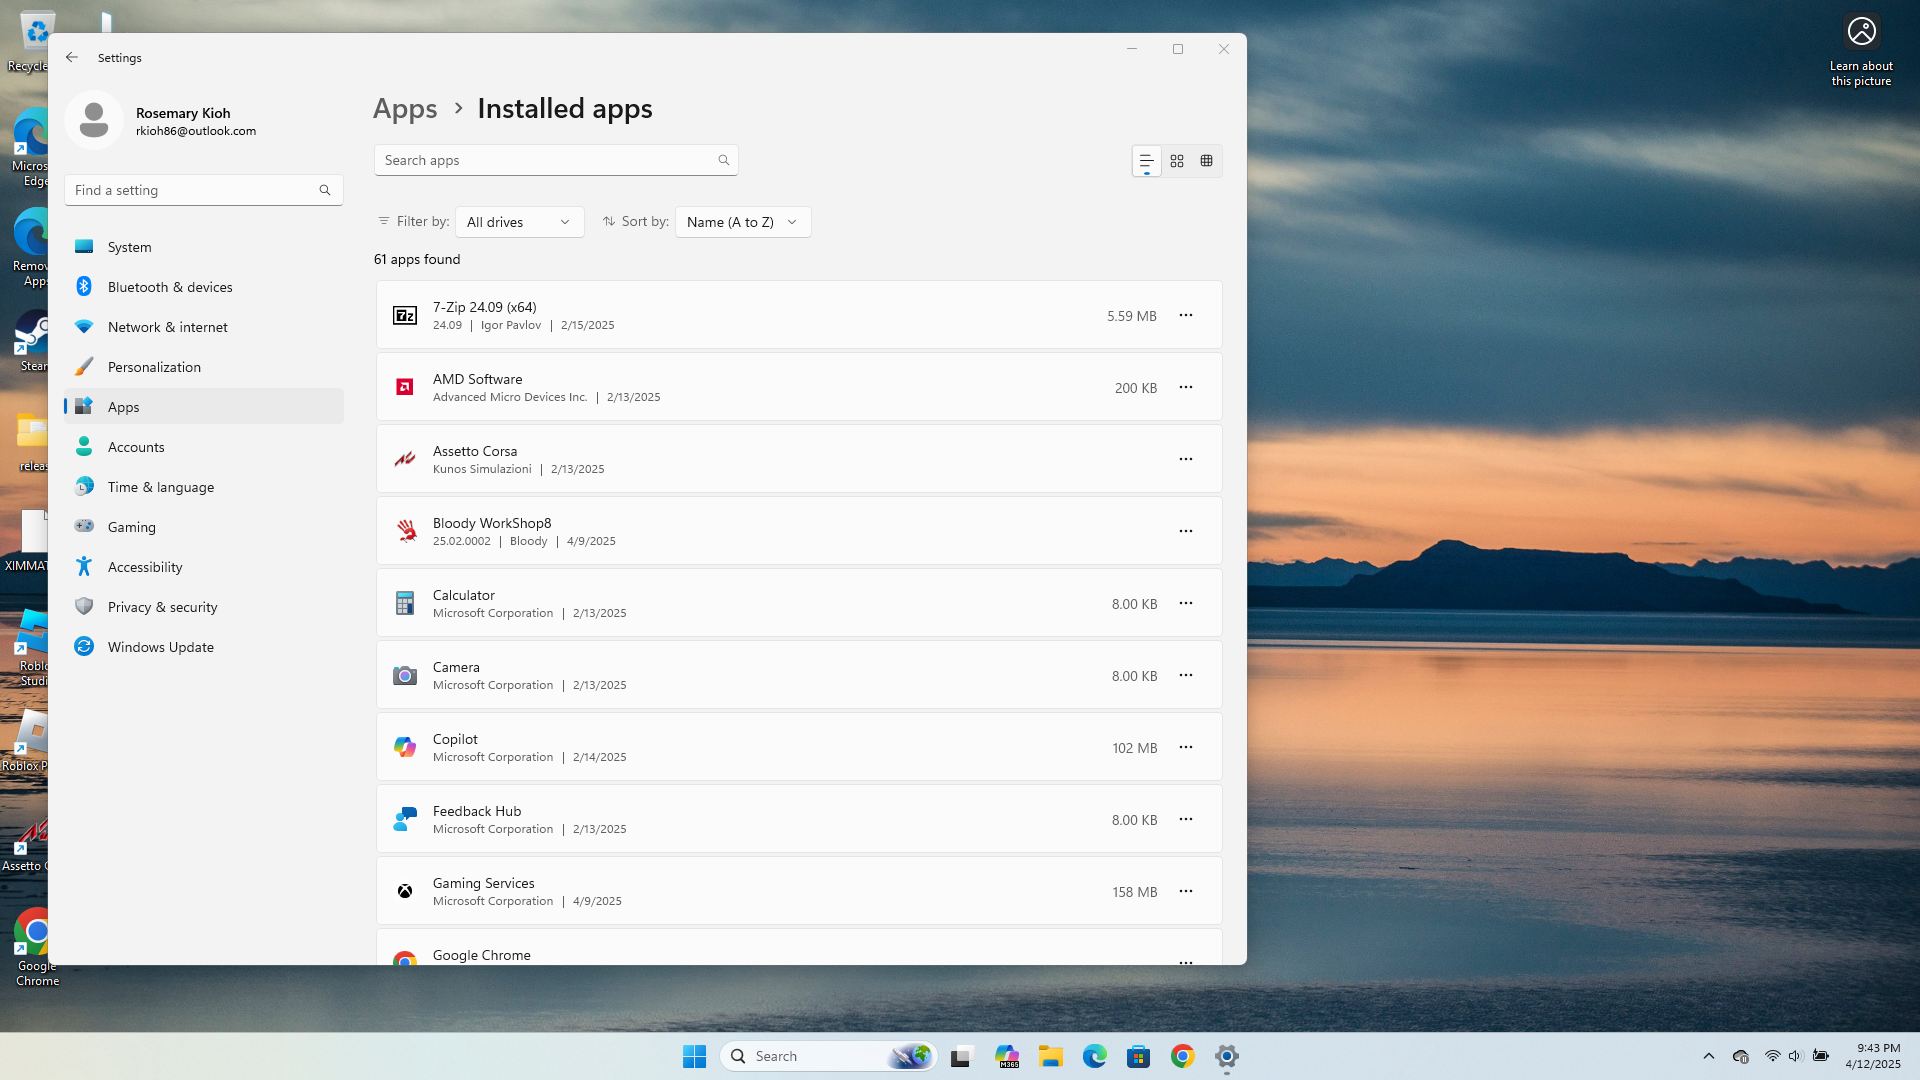Open Accounts settings

click(204, 447)
